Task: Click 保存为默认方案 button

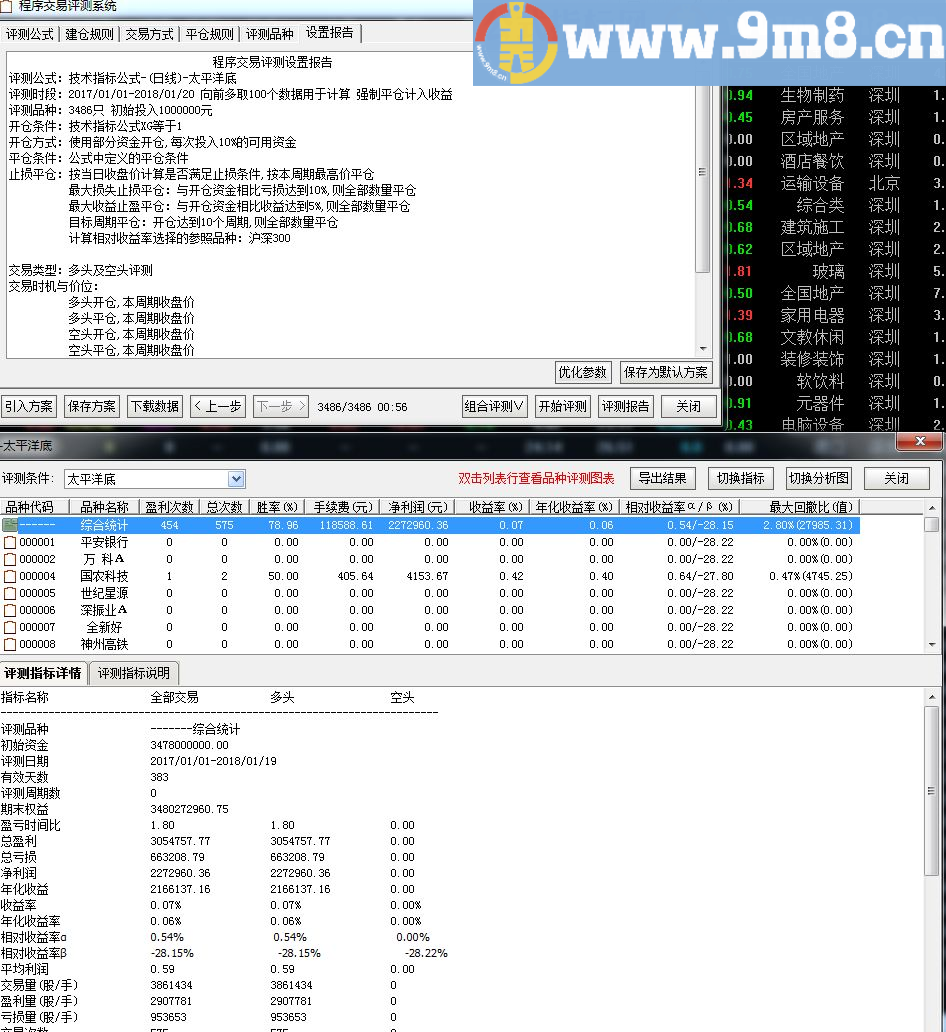Action: point(666,373)
